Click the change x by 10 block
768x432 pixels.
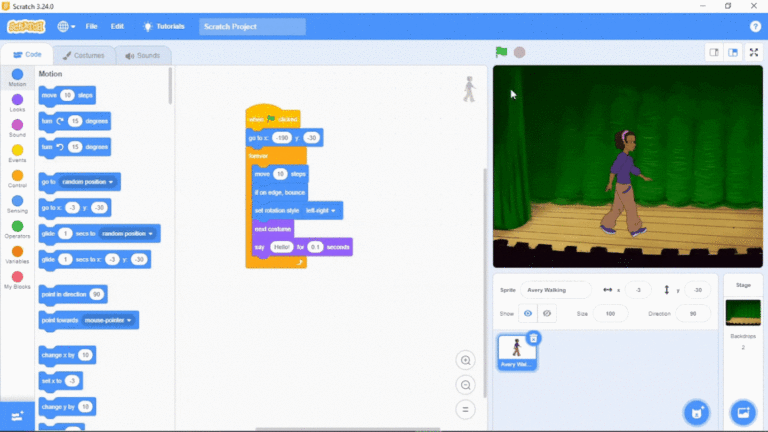(67, 355)
